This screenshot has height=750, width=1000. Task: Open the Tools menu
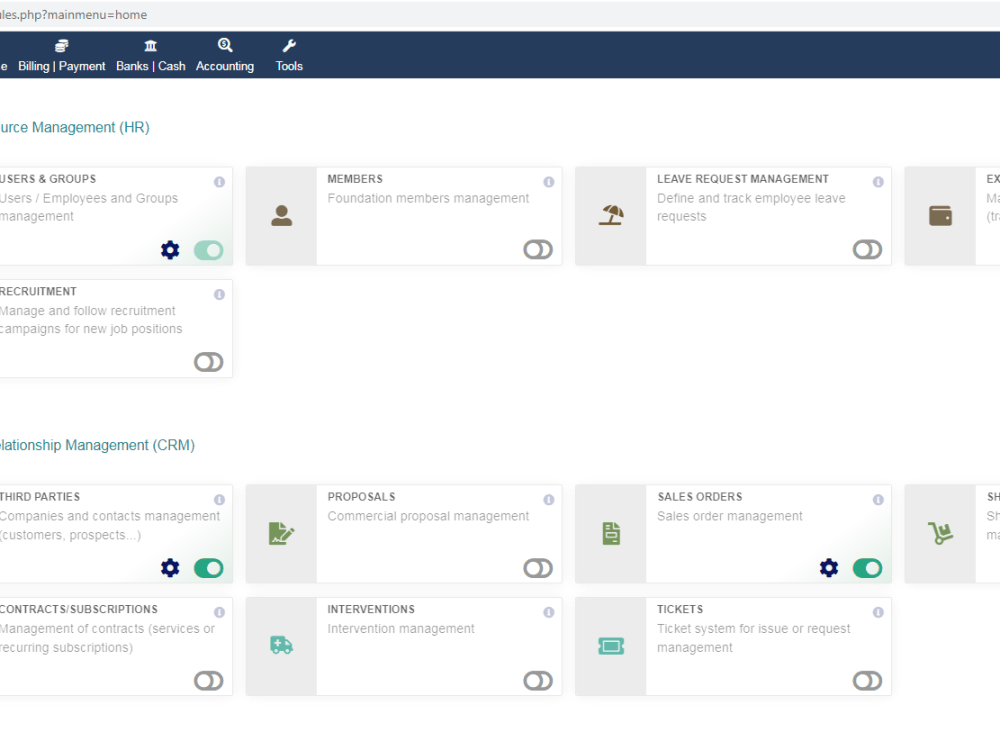[x=289, y=54]
